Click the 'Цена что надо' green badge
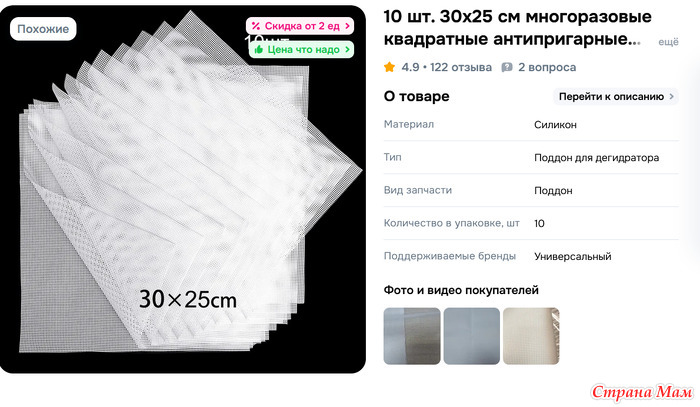The width and height of the screenshot is (700, 407). point(301,50)
